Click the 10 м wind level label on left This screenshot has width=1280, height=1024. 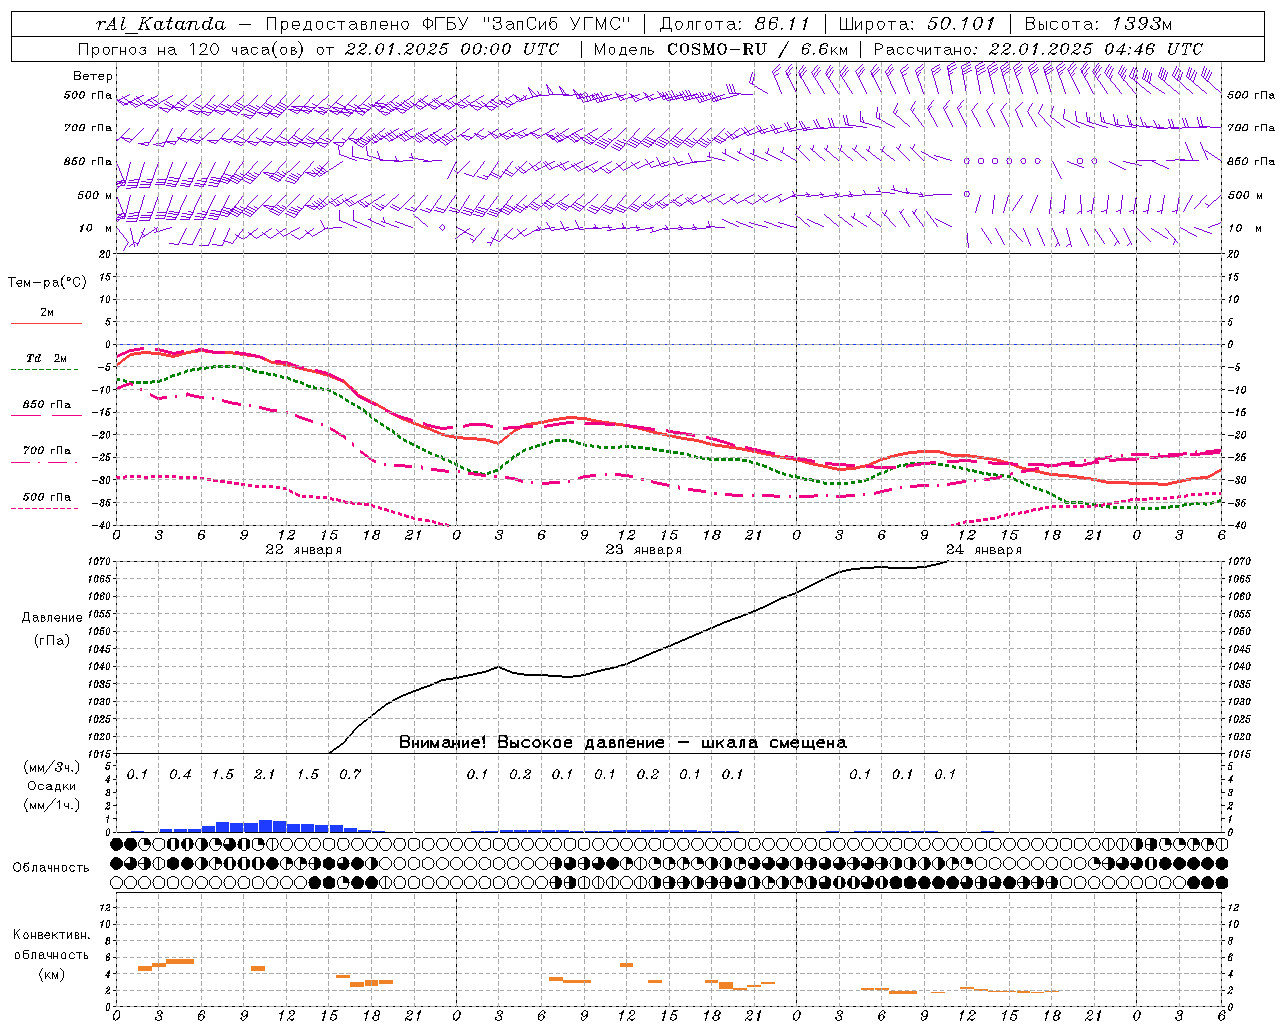pos(96,228)
